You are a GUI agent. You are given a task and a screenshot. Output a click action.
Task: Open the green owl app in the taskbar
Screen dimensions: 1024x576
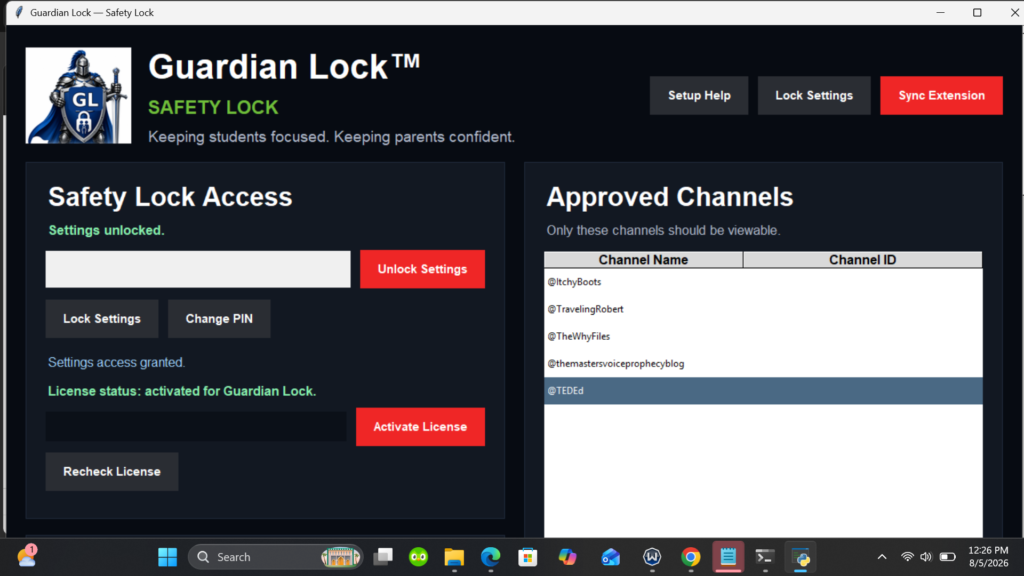pyautogui.click(x=419, y=557)
